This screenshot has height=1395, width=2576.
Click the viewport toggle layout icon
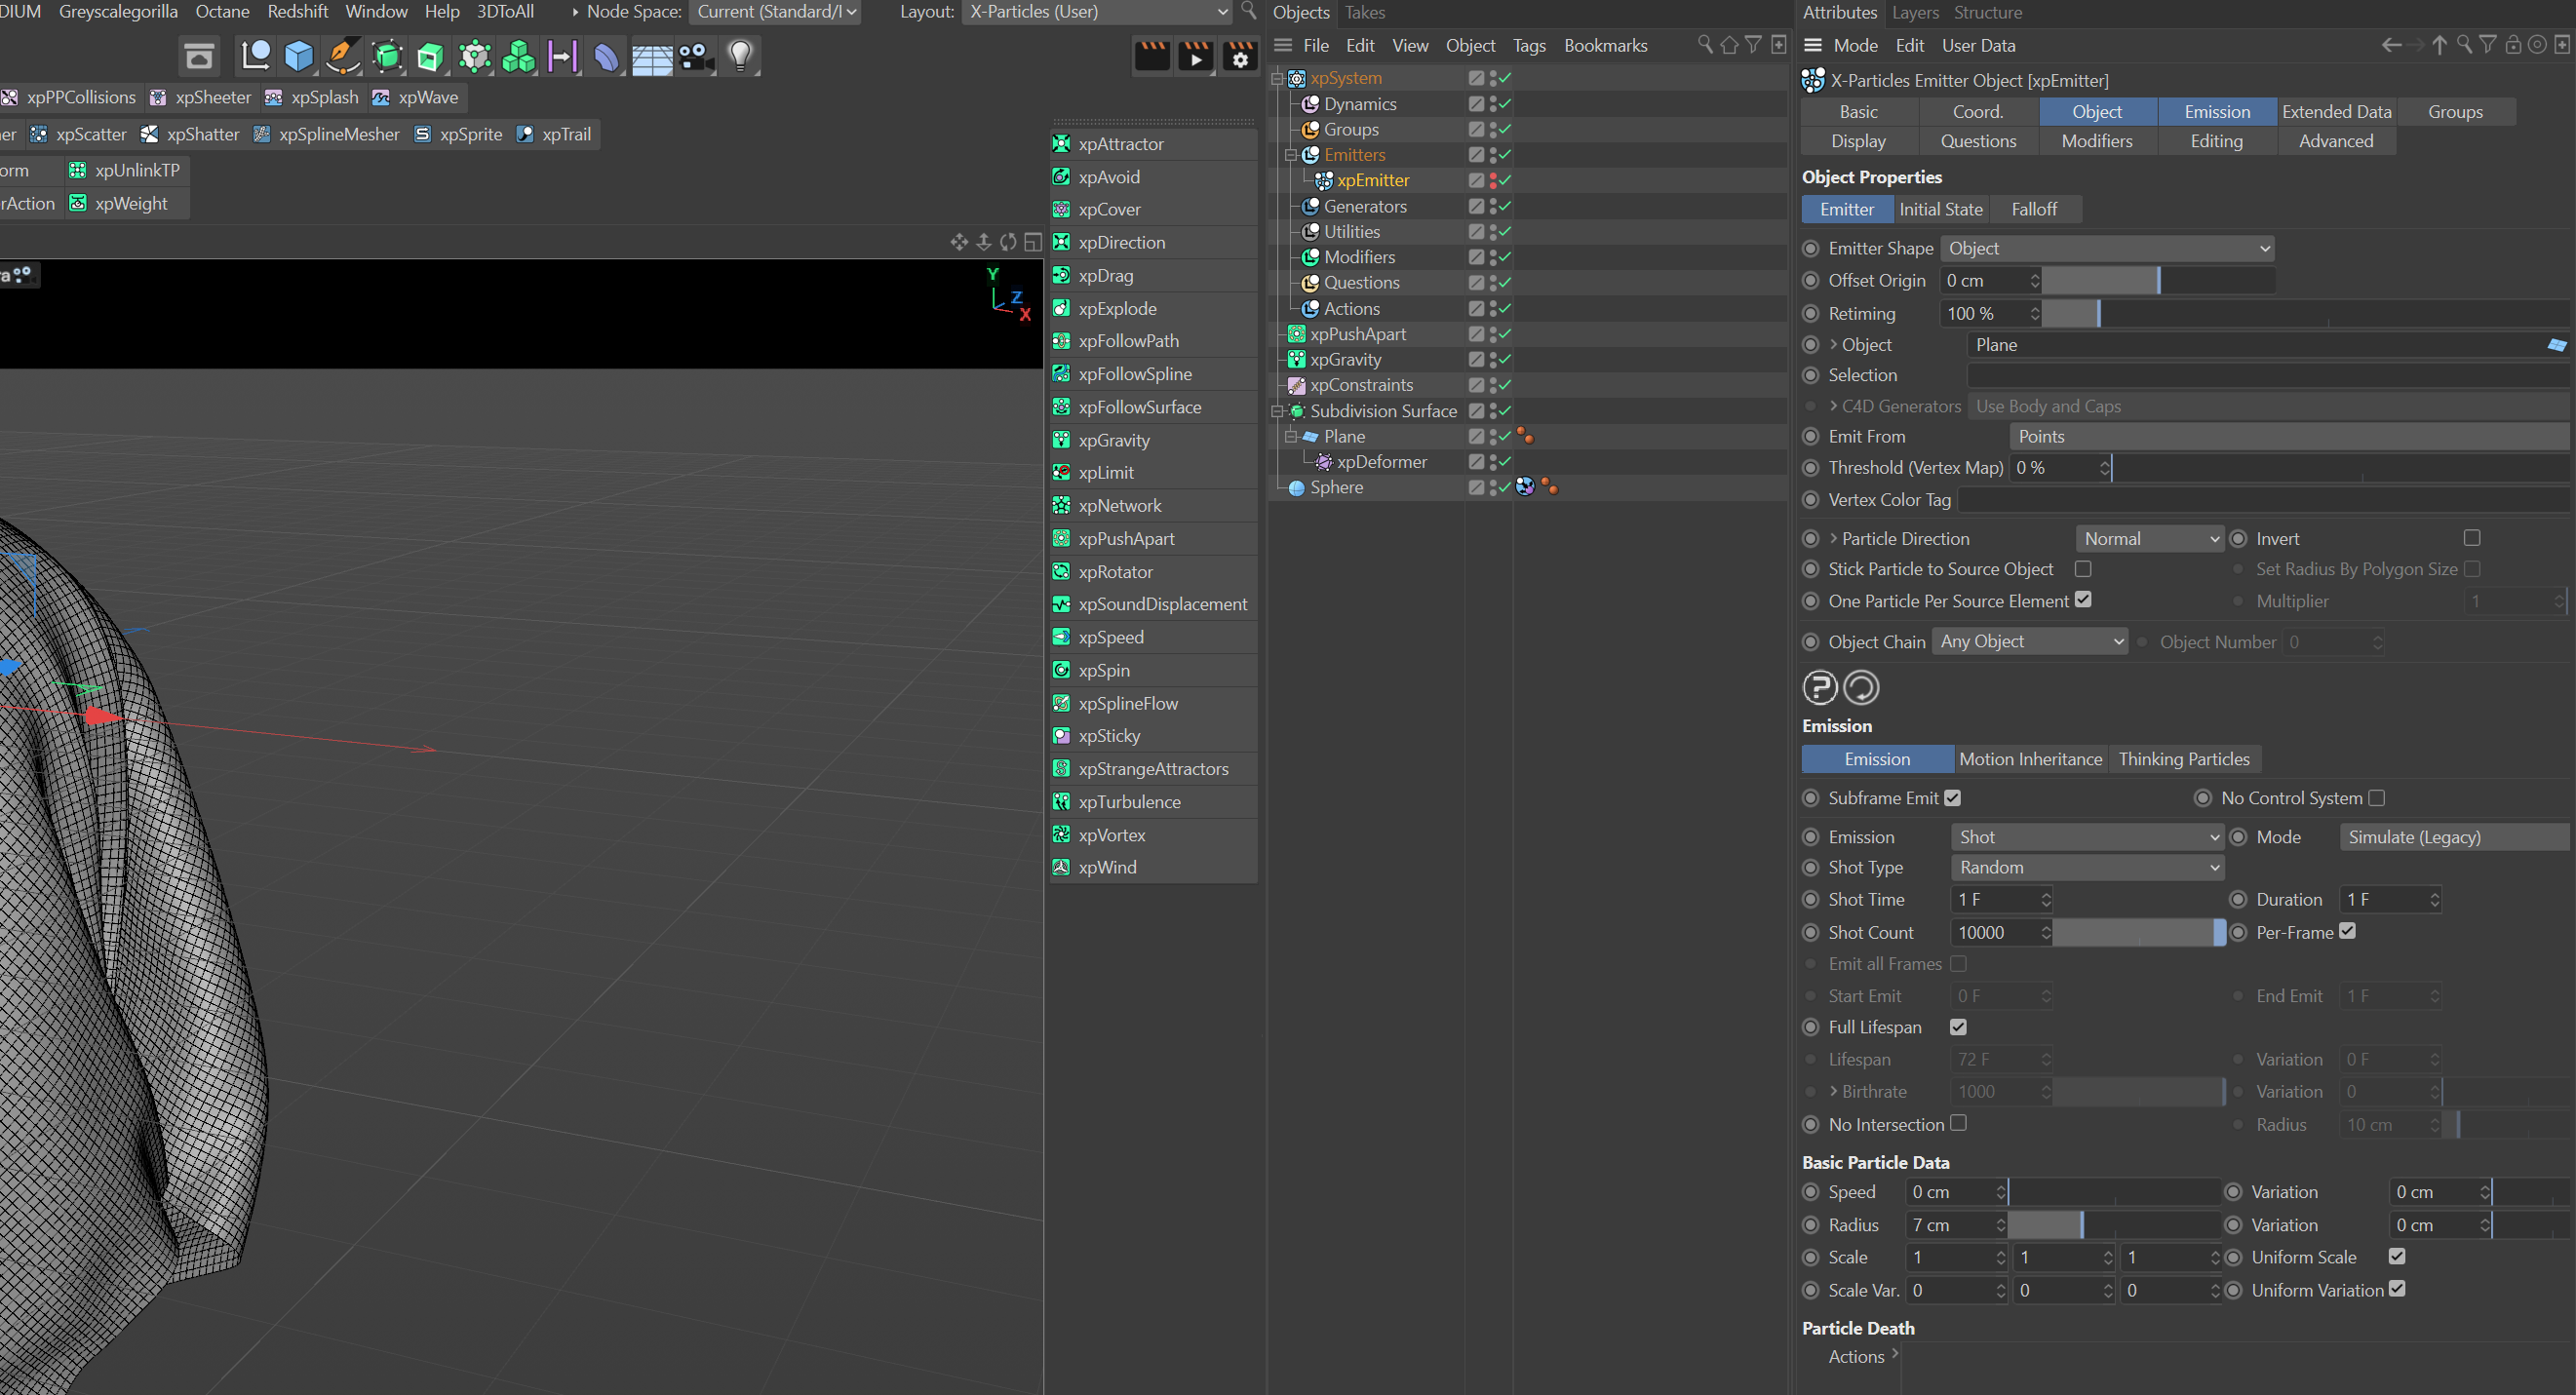click(1033, 242)
